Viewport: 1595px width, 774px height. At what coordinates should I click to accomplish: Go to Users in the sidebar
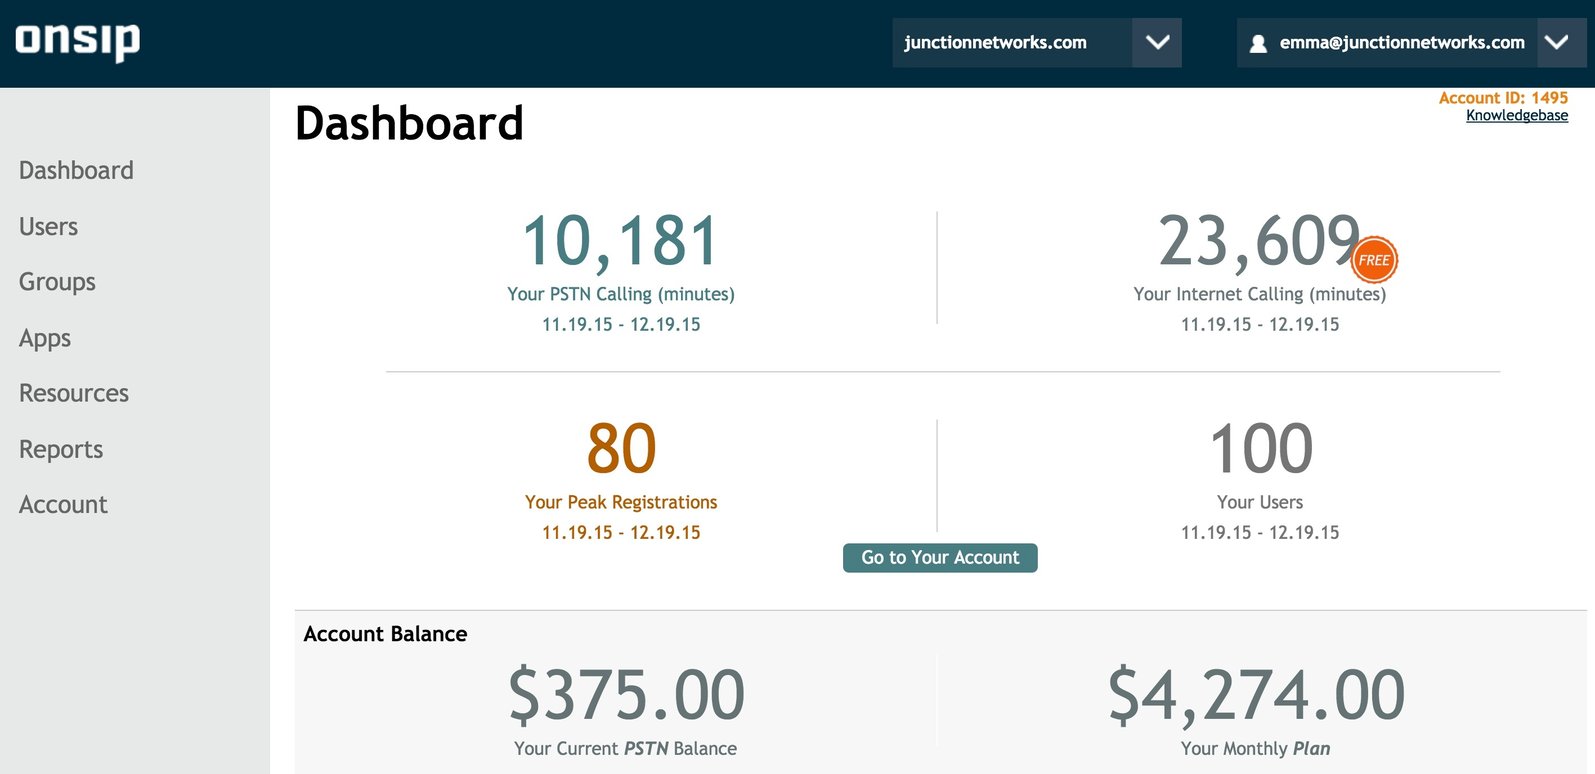pyautogui.click(x=48, y=227)
